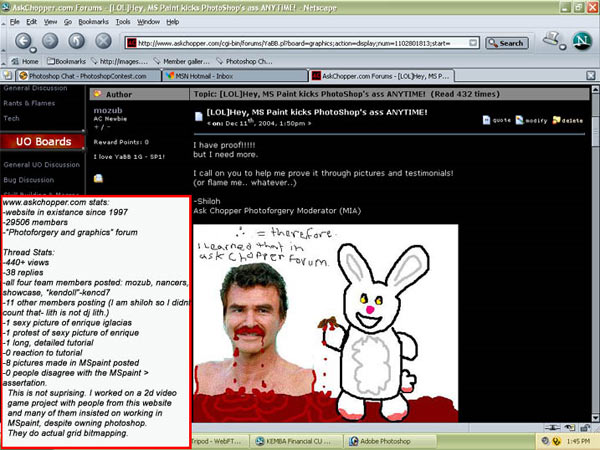
Task: Click the Author column header icon
Action: (98, 94)
